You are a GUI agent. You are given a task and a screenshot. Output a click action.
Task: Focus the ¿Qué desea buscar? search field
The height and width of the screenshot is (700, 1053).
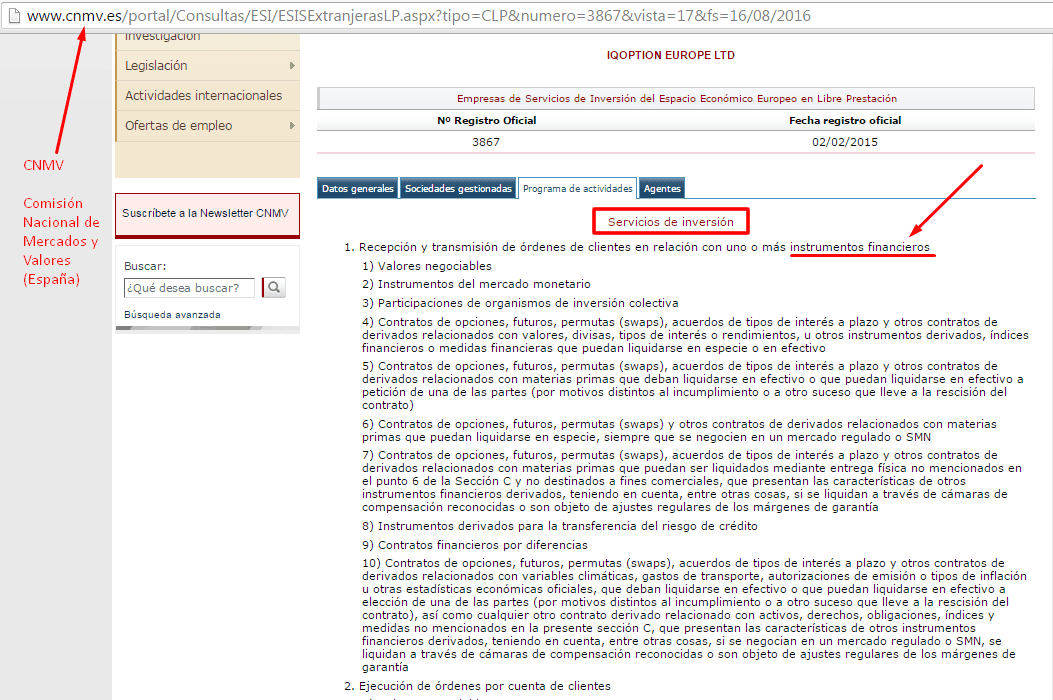189,288
